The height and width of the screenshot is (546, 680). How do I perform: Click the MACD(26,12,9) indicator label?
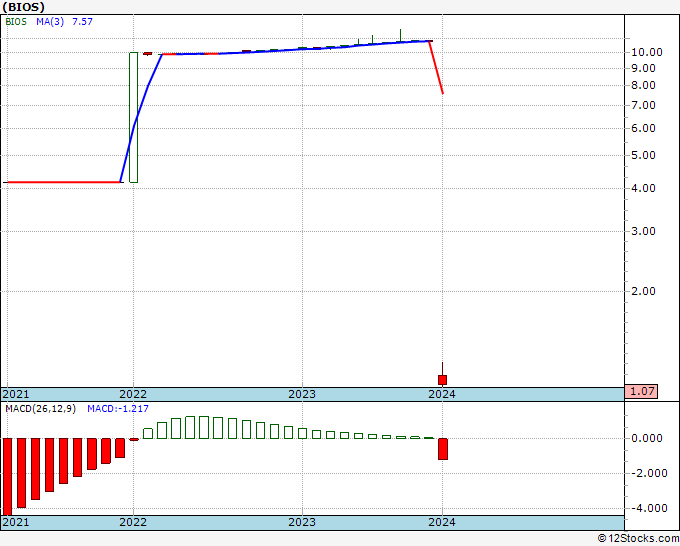(40, 409)
